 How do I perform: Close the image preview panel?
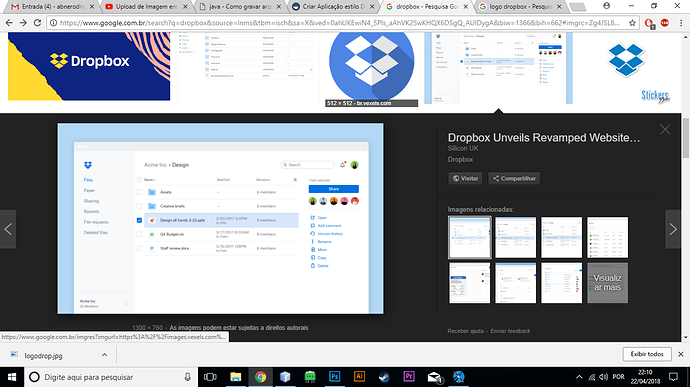click(x=665, y=129)
